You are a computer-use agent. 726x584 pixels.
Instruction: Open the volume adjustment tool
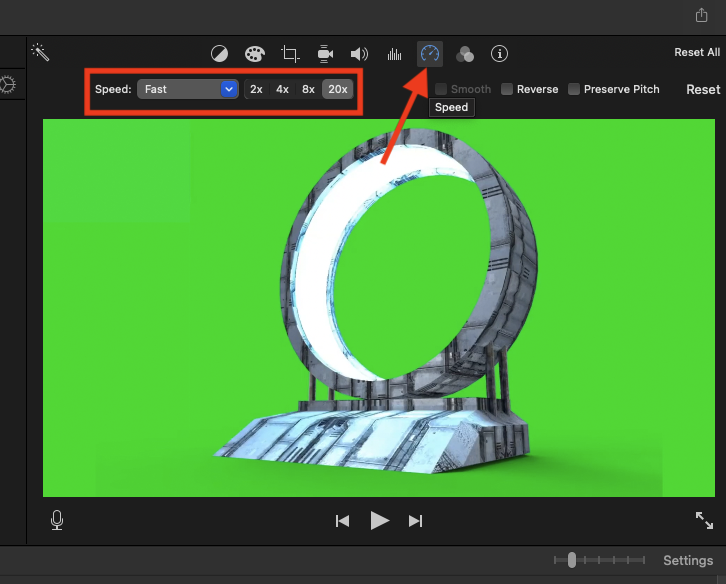tap(359, 54)
